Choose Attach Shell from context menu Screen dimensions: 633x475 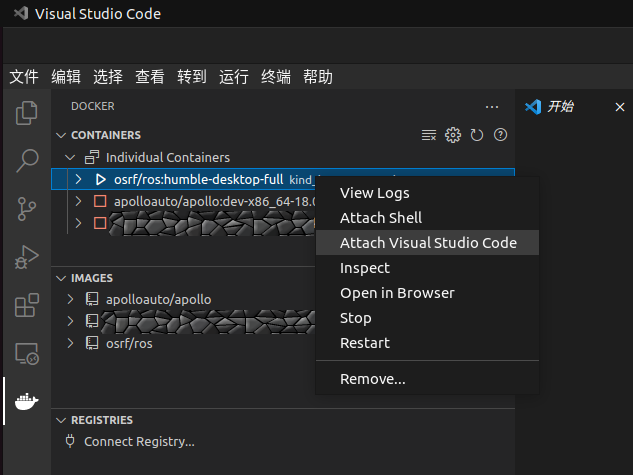[x=427, y=218]
